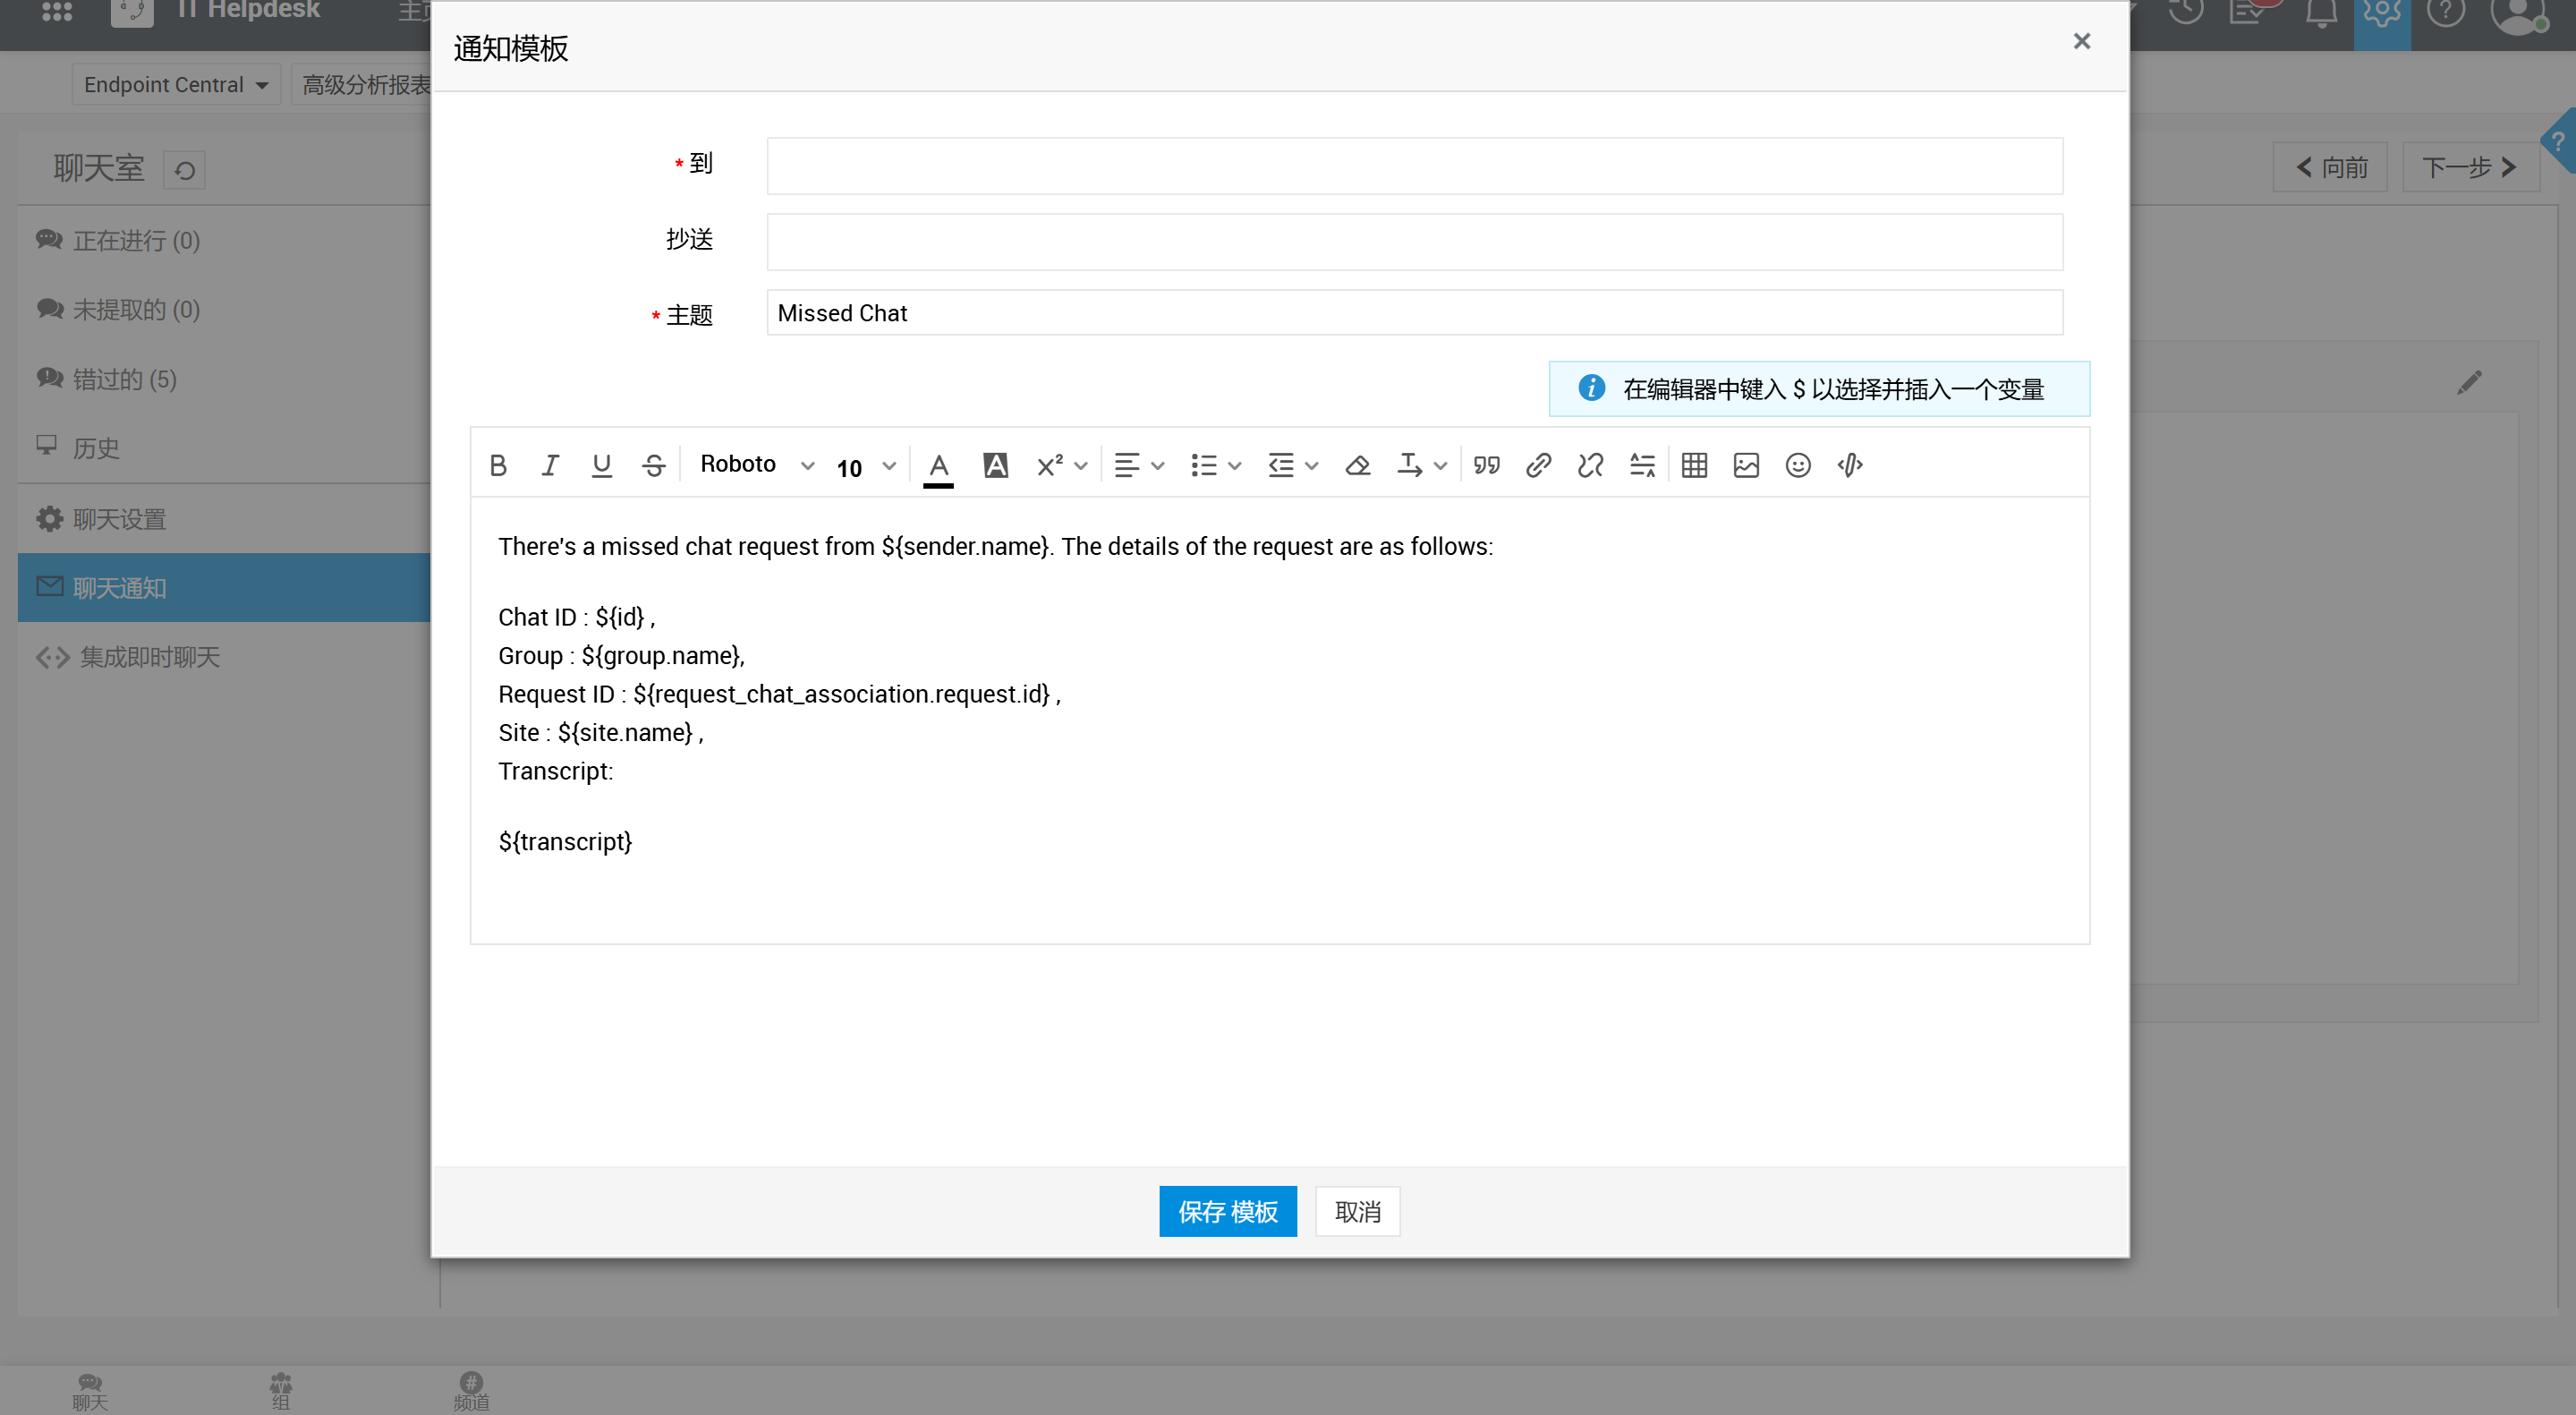Click the 保存 模板 button

click(1227, 1211)
